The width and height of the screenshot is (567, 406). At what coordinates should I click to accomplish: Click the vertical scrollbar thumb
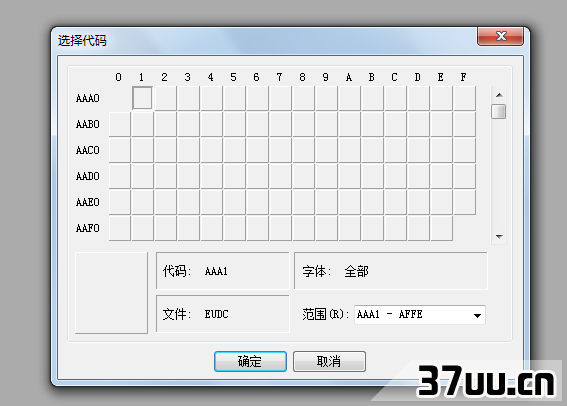pos(499,111)
